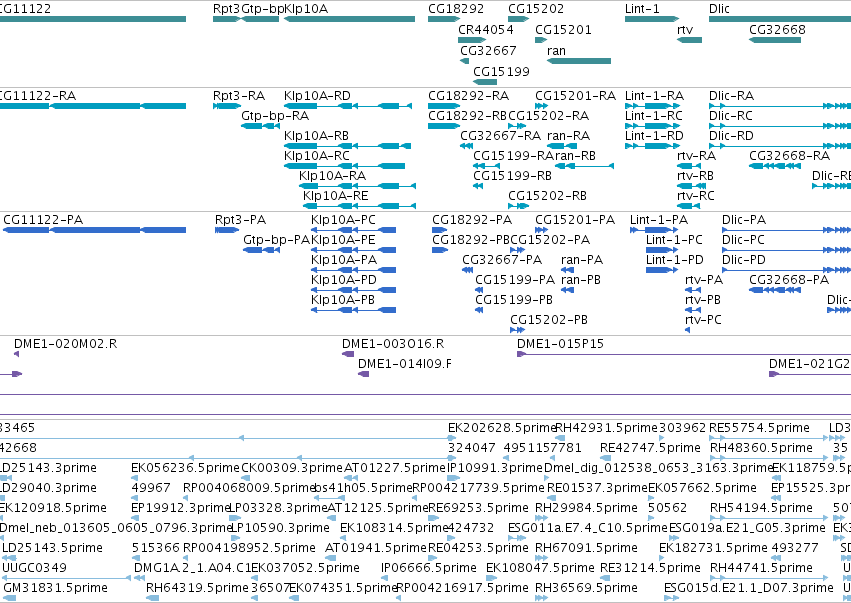
Task: Click the LD25143.3prime EST label
Action: (48, 468)
